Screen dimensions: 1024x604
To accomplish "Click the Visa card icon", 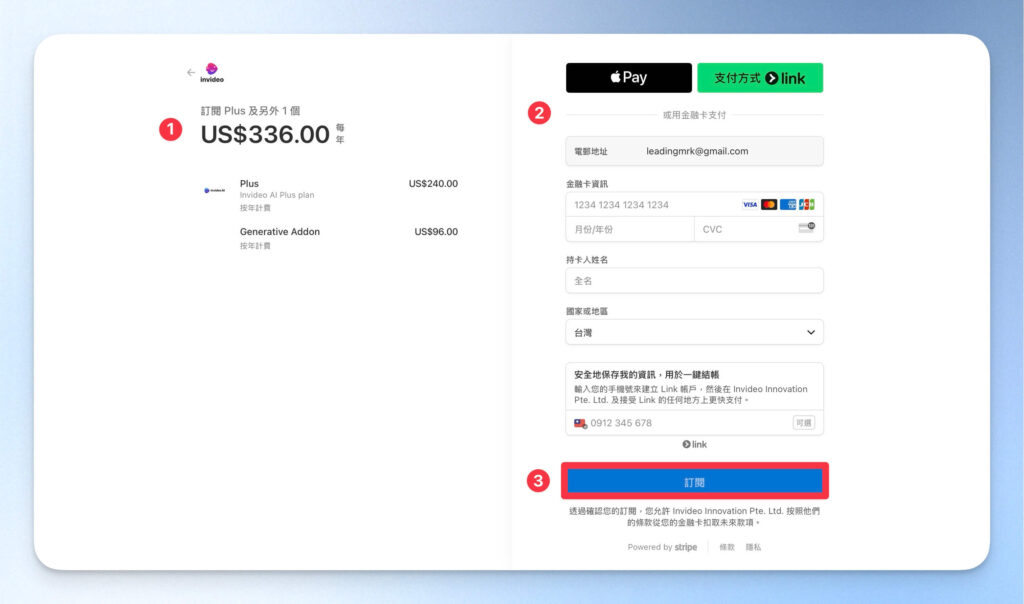I will [750, 204].
